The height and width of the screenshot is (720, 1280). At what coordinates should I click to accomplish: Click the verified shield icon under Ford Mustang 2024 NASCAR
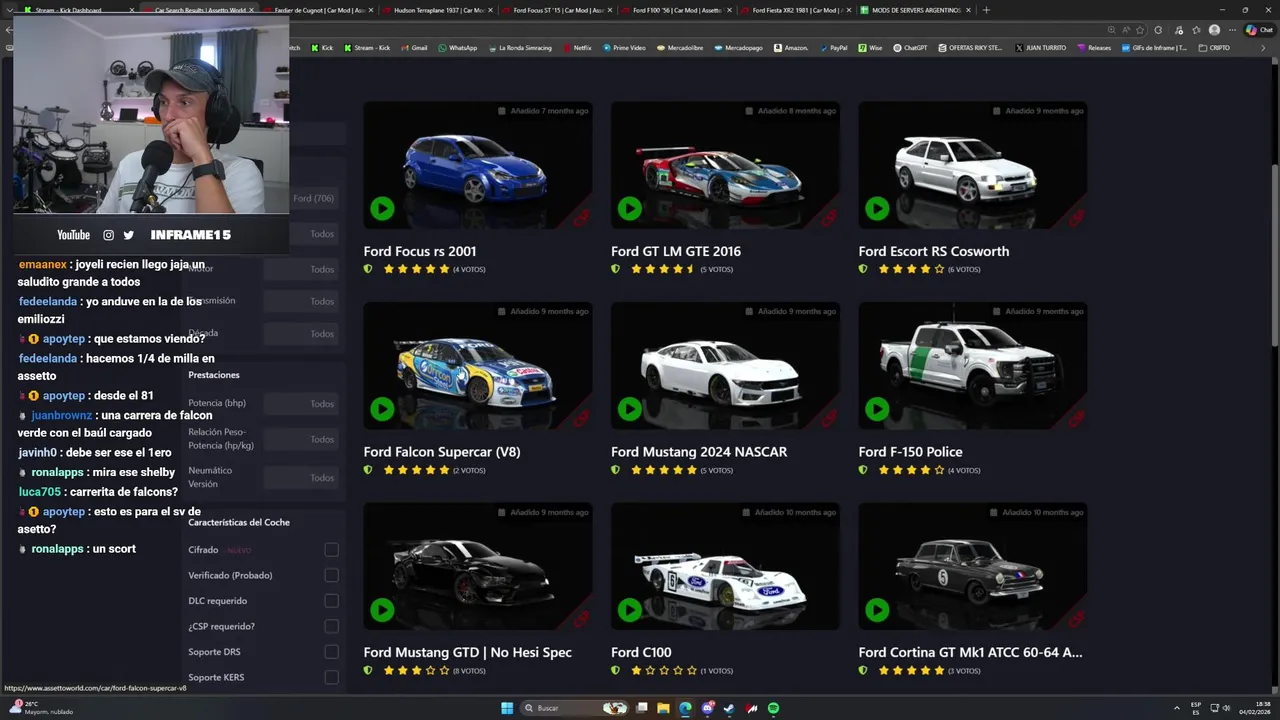[x=615, y=470]
